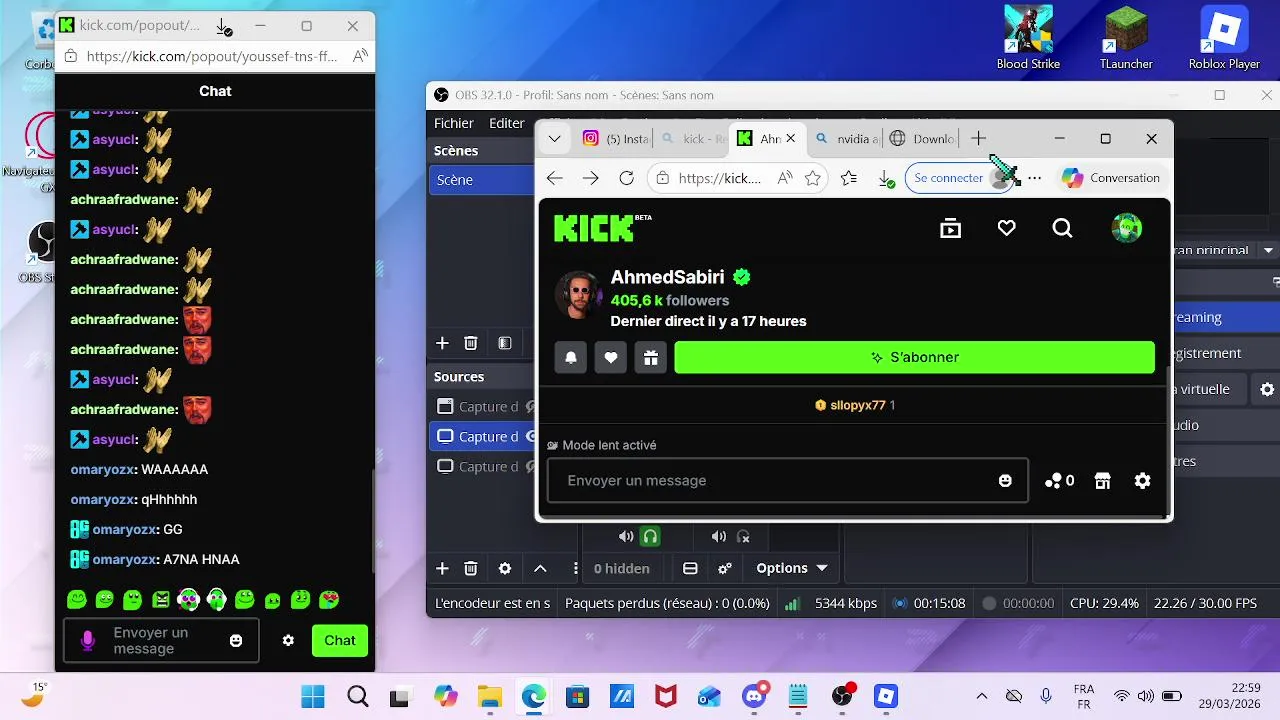
Task: Open the OBS mixer Options dropdown
Action: [x=792, y=568]
